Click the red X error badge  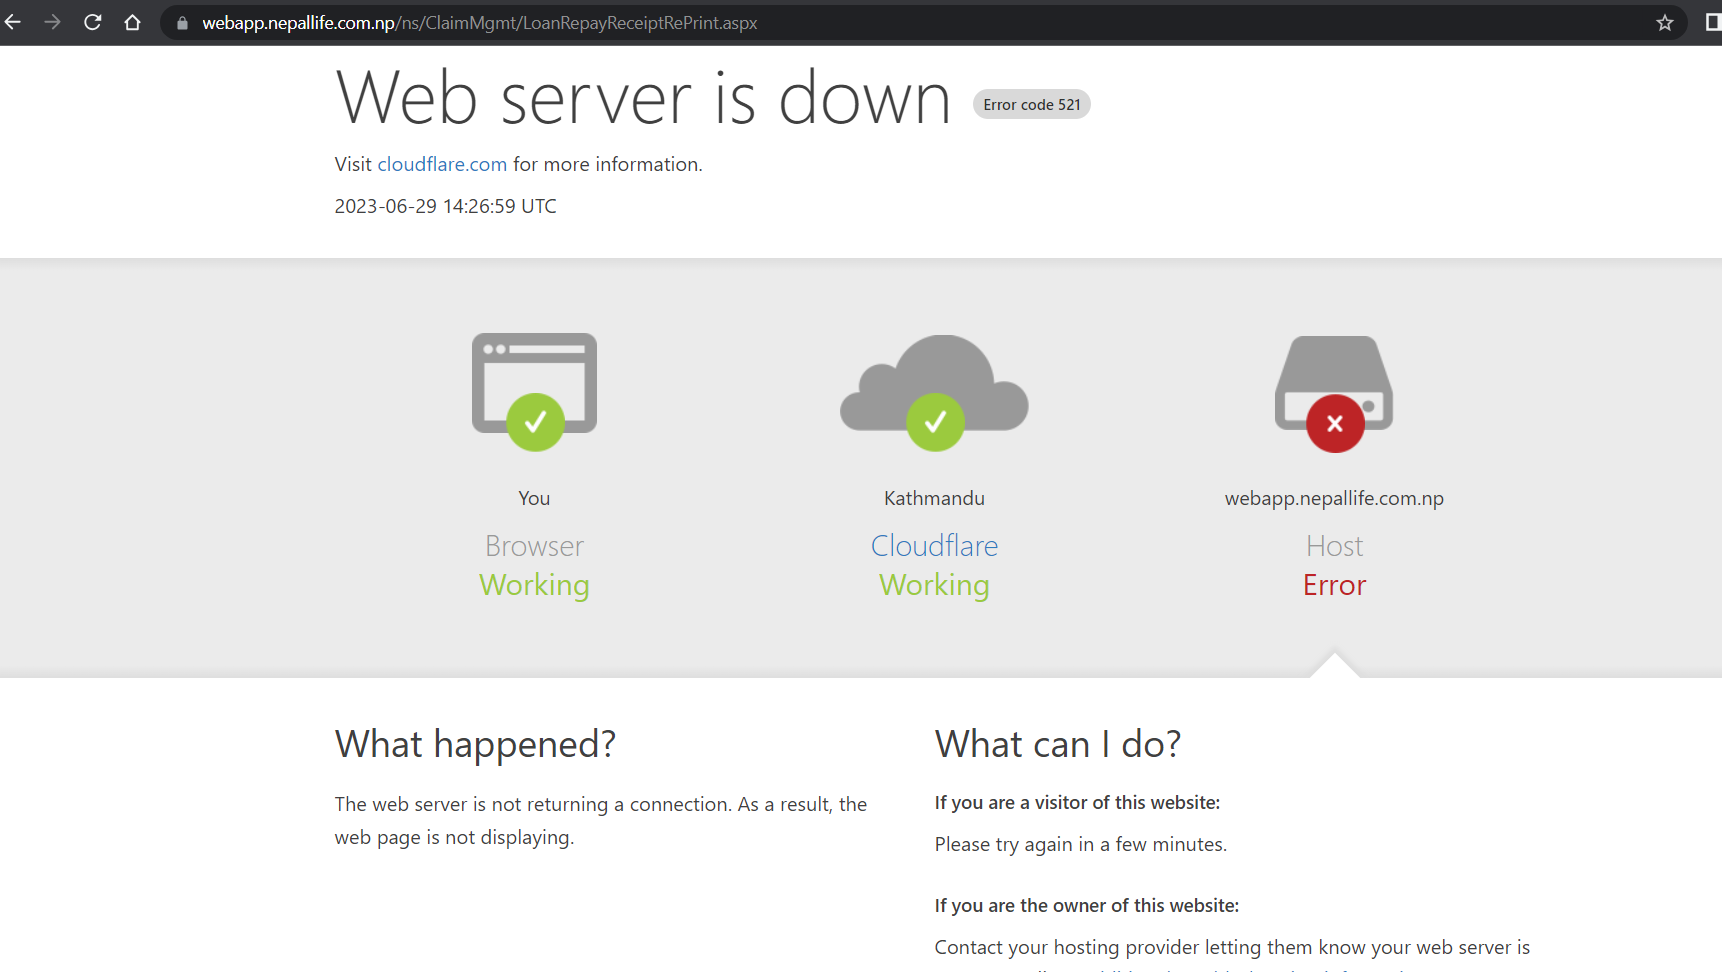coord(1334,424)
